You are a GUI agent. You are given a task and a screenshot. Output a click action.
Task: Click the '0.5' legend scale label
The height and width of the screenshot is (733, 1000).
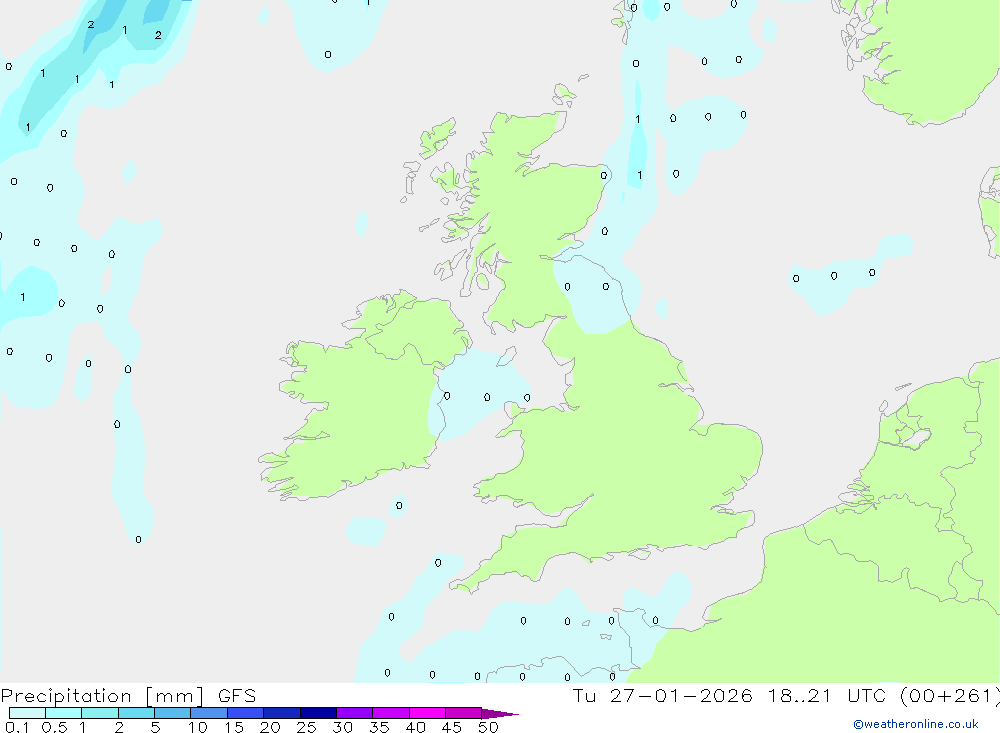[54, 727]
